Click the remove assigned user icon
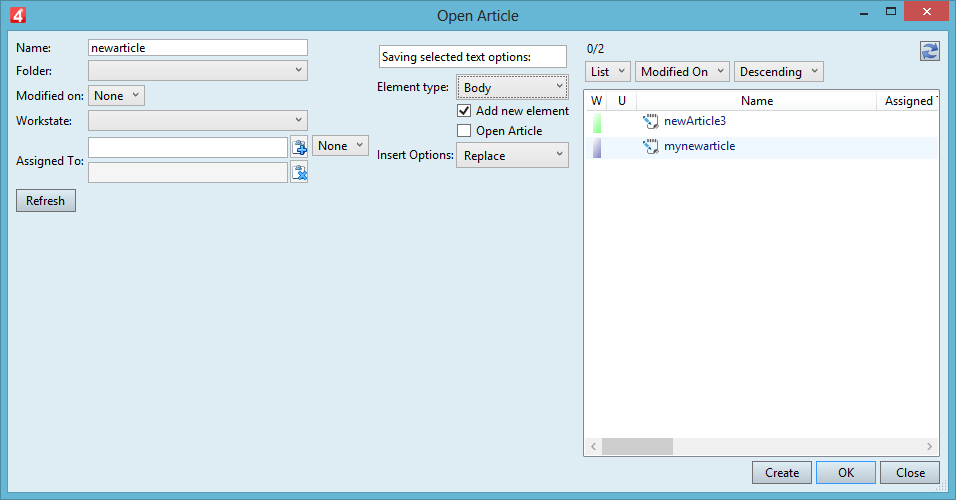This screenshot has width=956, height=500. coord(299,173)
